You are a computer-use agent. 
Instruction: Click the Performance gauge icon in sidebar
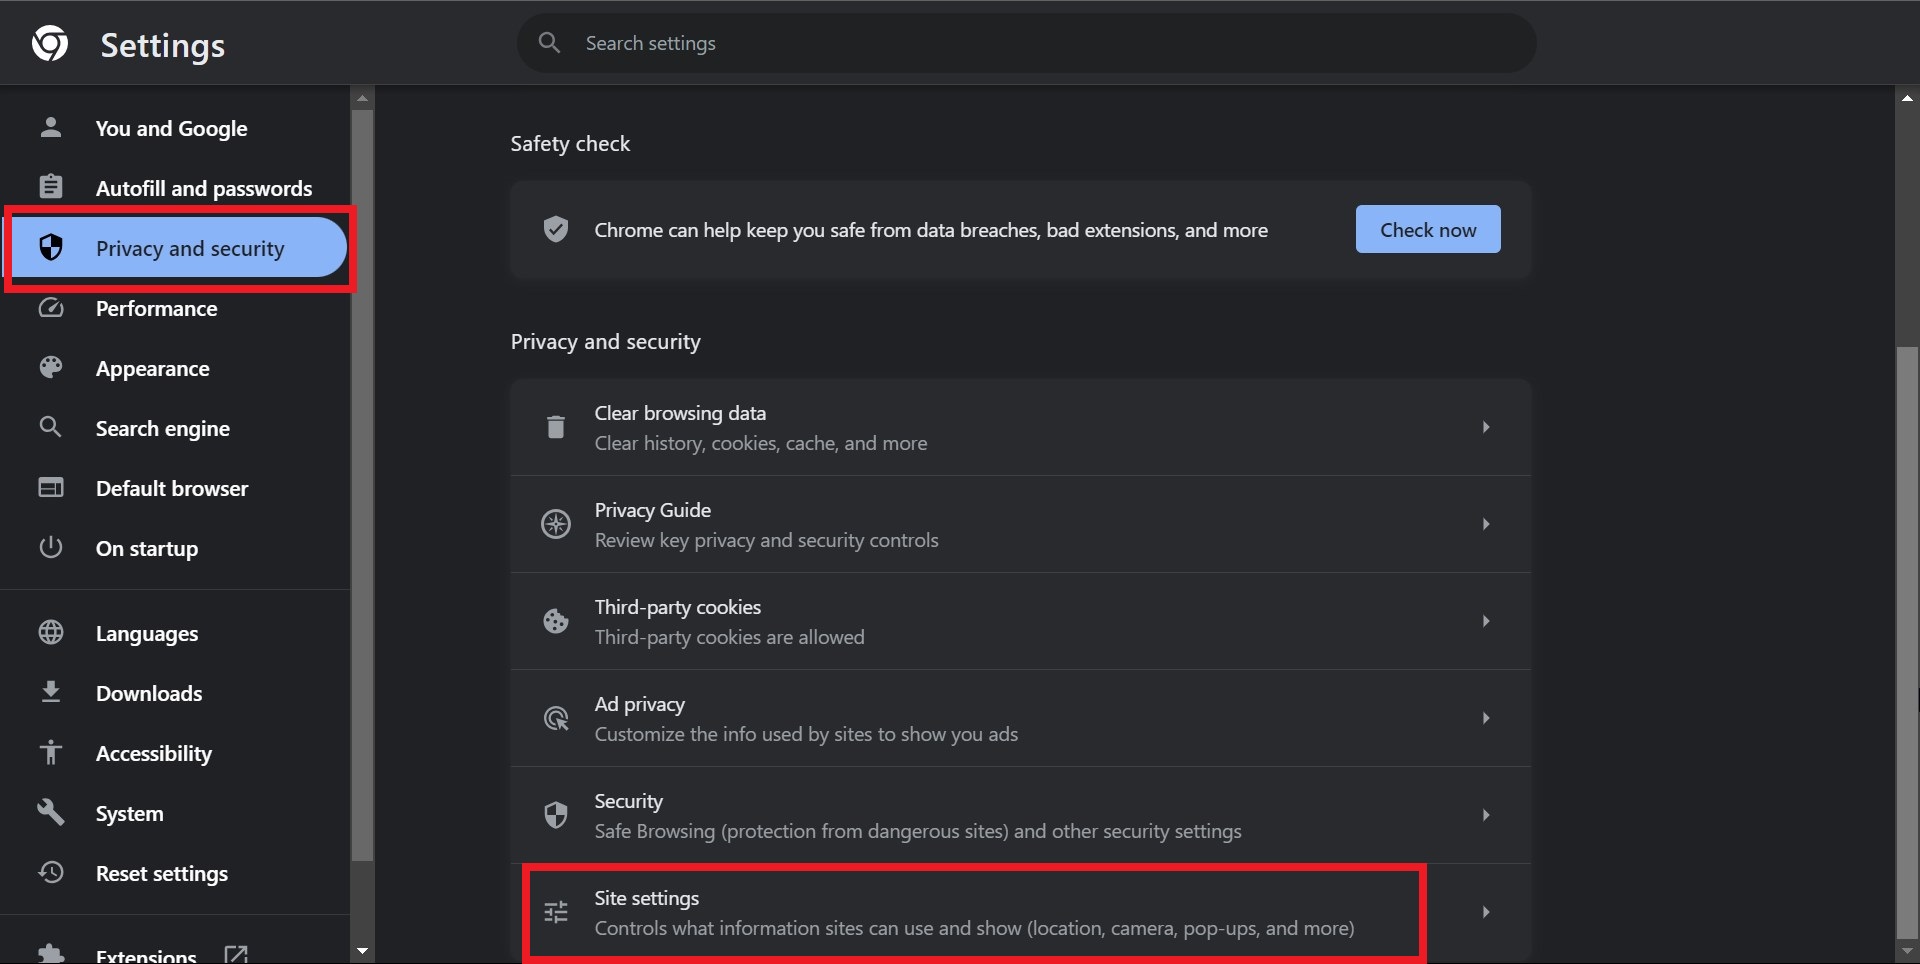pyautogui.click(x=51, y=308)
